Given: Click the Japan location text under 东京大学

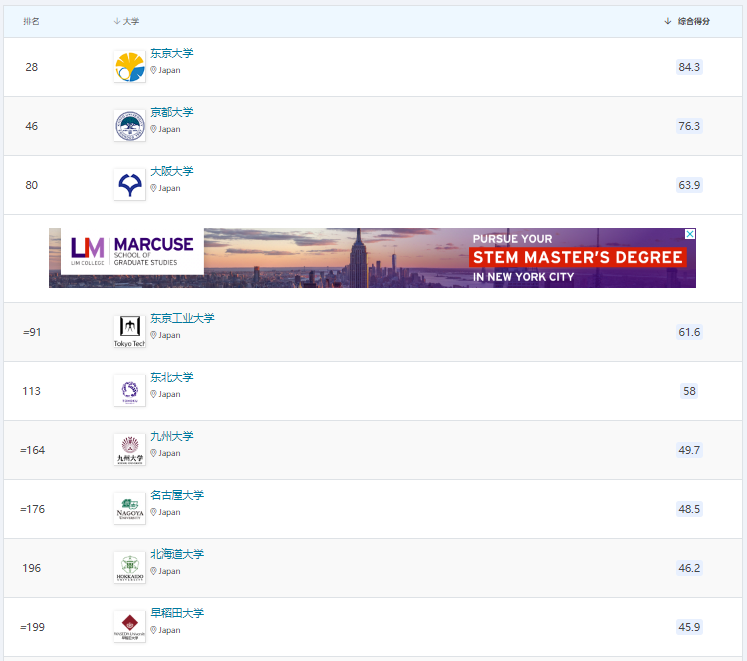Looking at the screenshot, I should [x=169, y=70].
